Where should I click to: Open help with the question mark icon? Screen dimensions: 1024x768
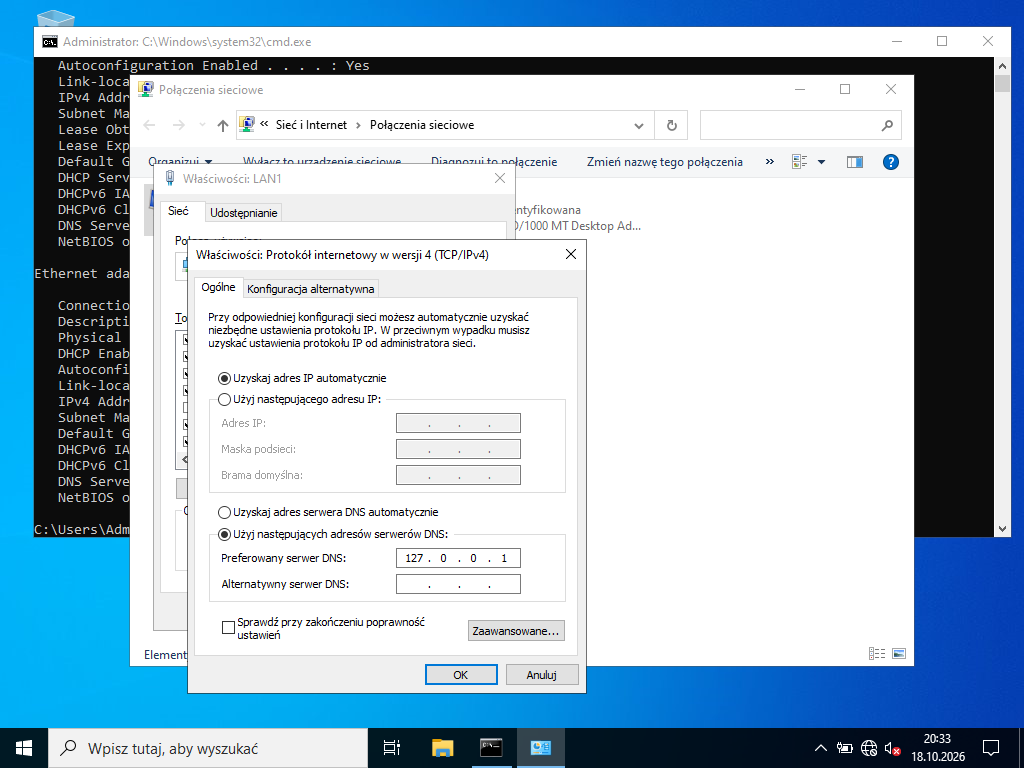(x=891, y=162)
